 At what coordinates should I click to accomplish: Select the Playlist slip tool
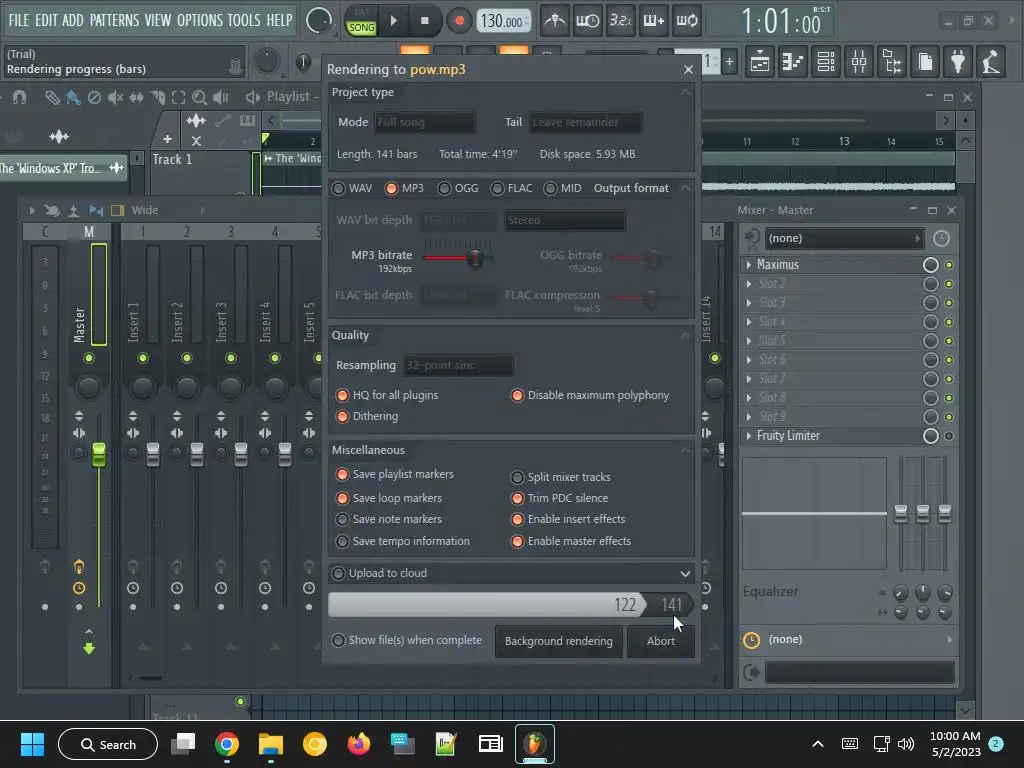[136, 97]
